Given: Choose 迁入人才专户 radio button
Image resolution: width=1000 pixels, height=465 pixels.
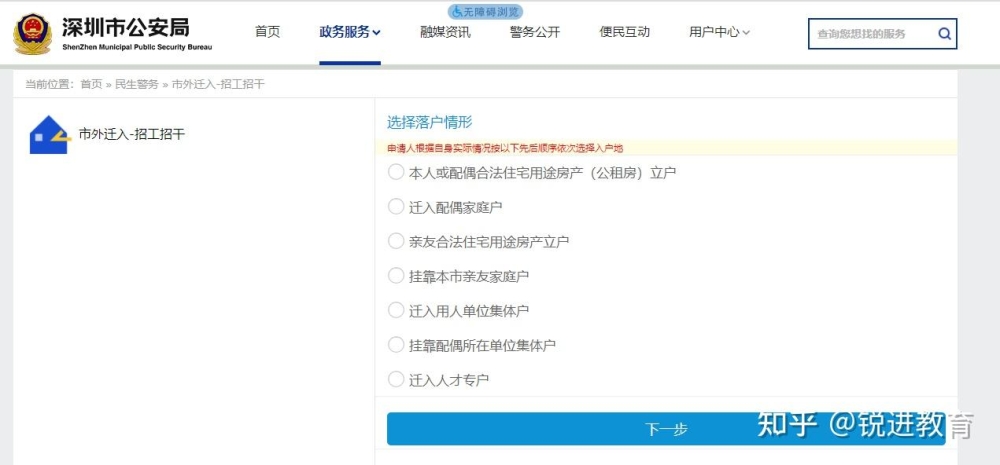Looking at the screenshot, I should coord(396,380).
